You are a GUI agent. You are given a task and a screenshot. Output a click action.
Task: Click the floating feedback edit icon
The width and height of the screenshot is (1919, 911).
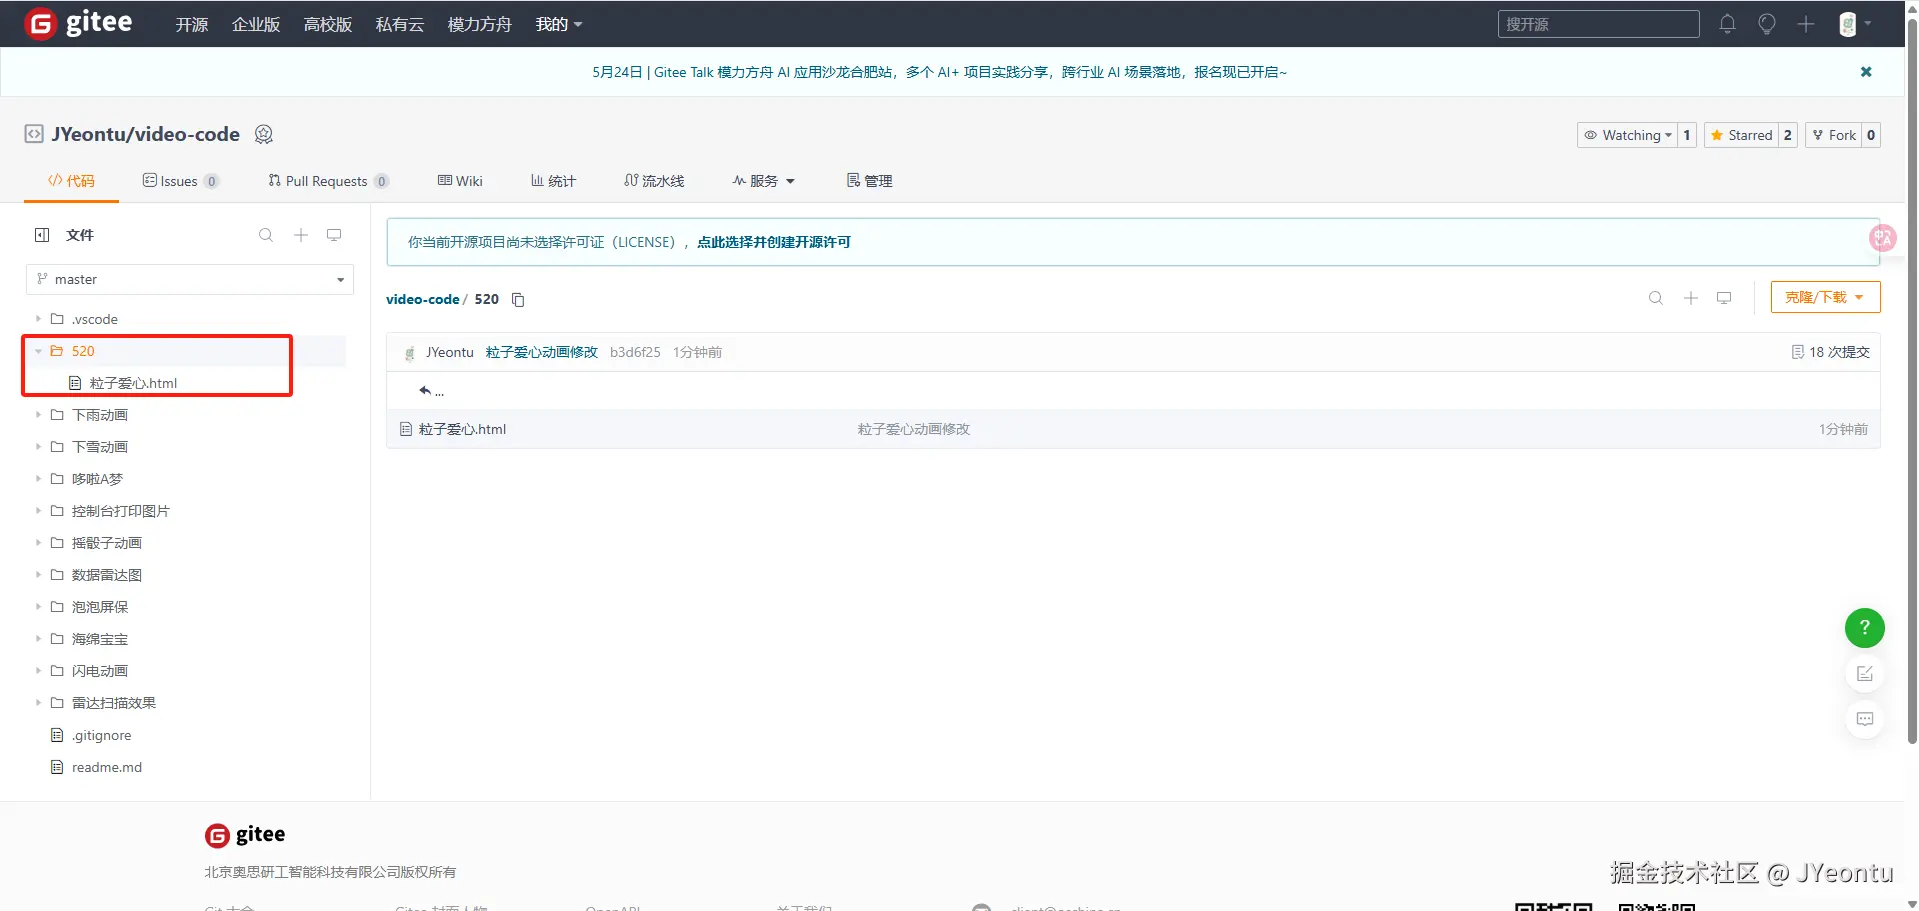pyautogui.click(x=1865, y=674)
